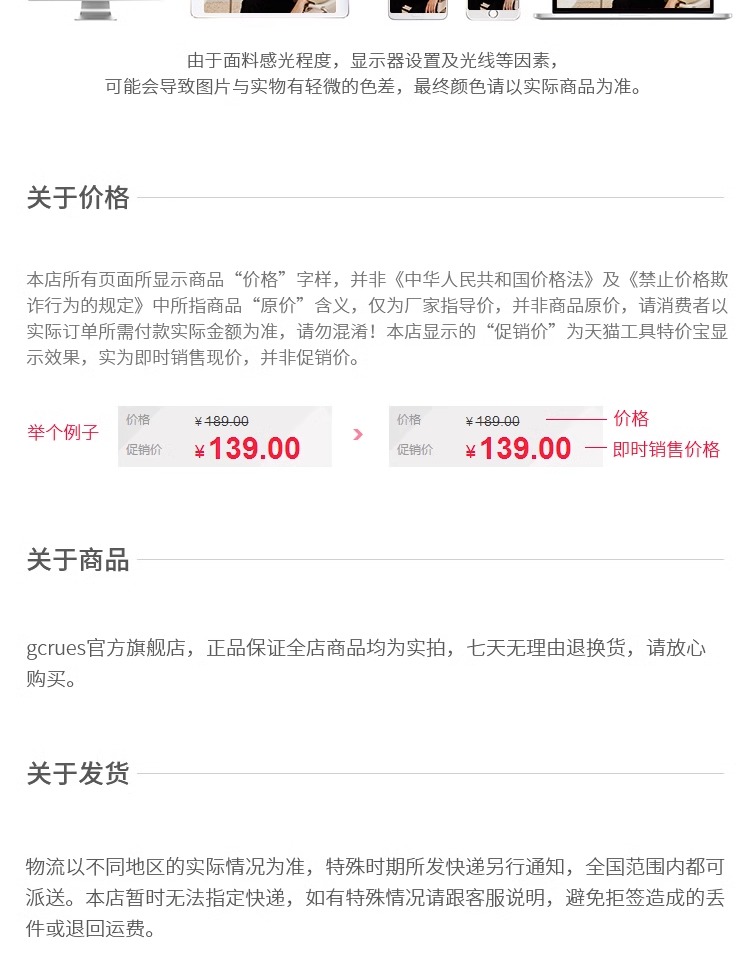
Task: Click the gcrues官方旗舰店 paragraph text
Action: coord(366,664)
